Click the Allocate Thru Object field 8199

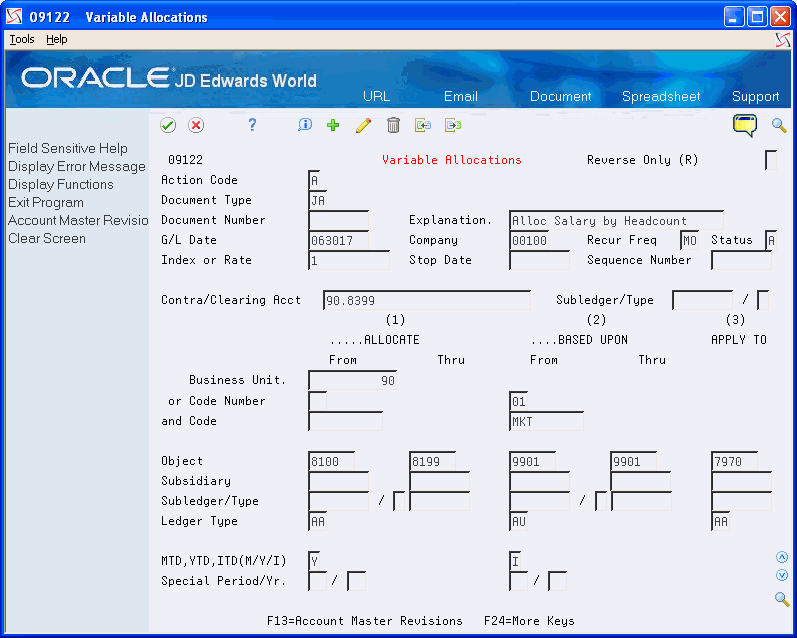pos(433,462)
